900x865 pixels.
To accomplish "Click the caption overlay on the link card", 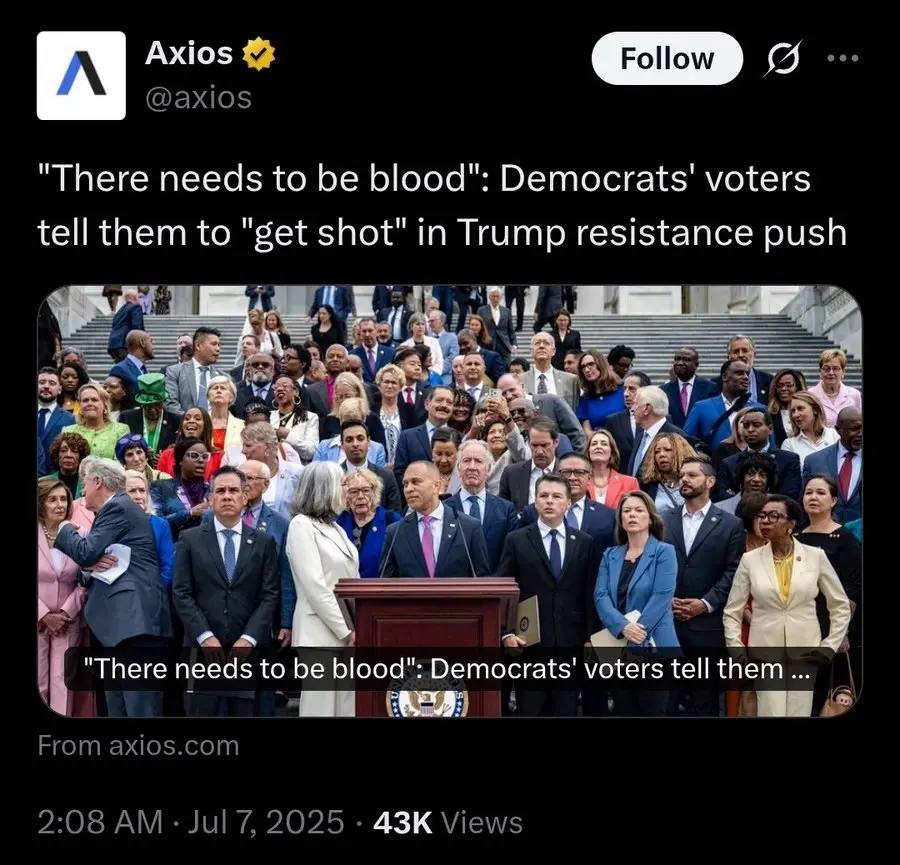I will point(447,669).
